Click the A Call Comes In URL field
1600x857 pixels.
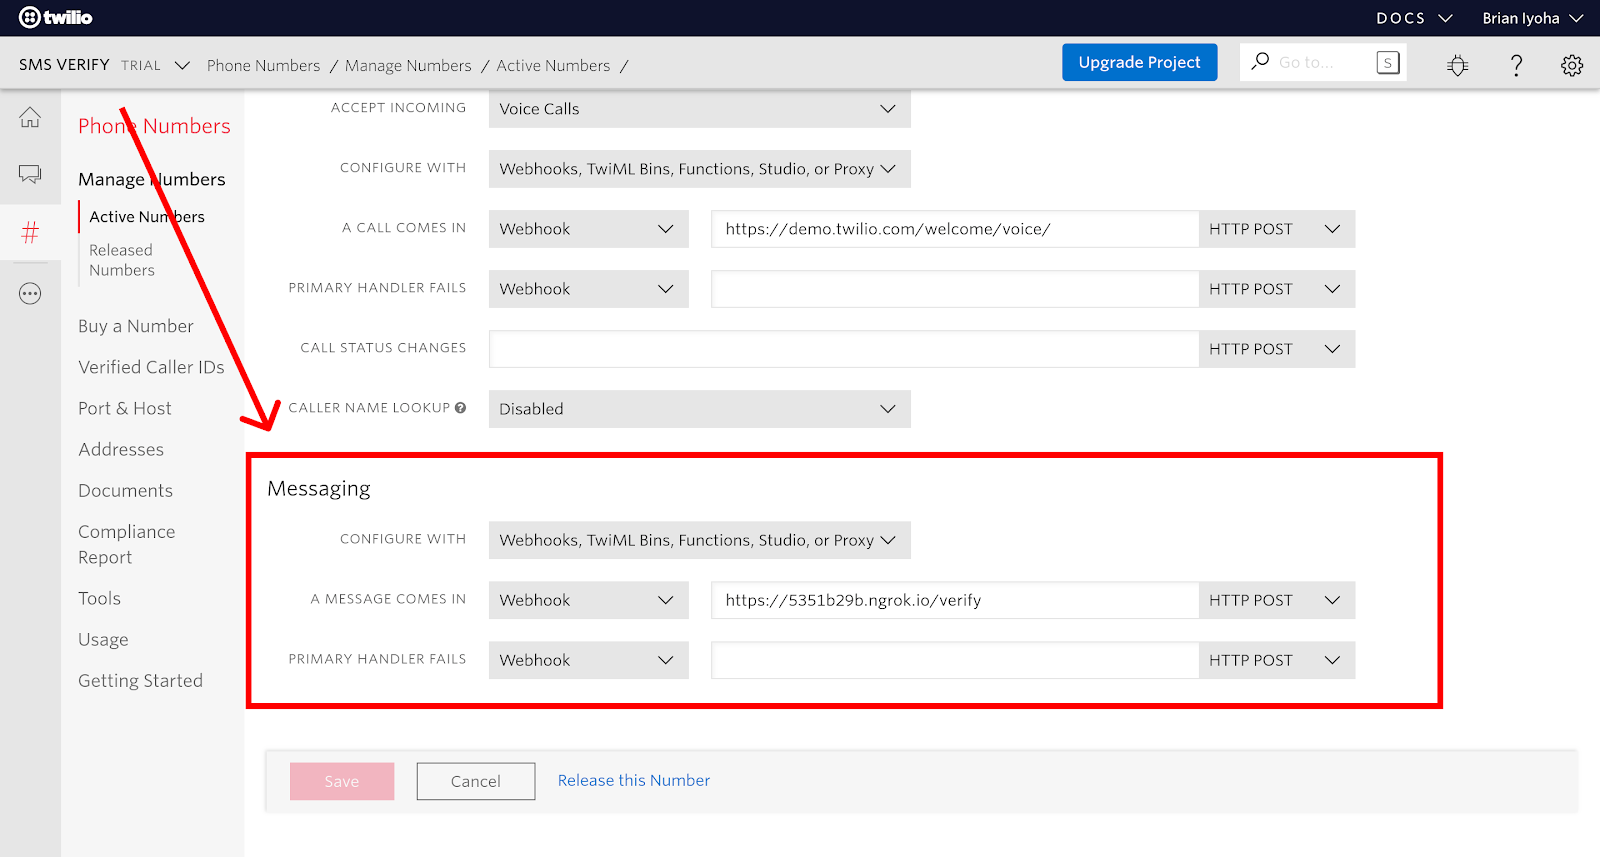click(x=955, y=229)
